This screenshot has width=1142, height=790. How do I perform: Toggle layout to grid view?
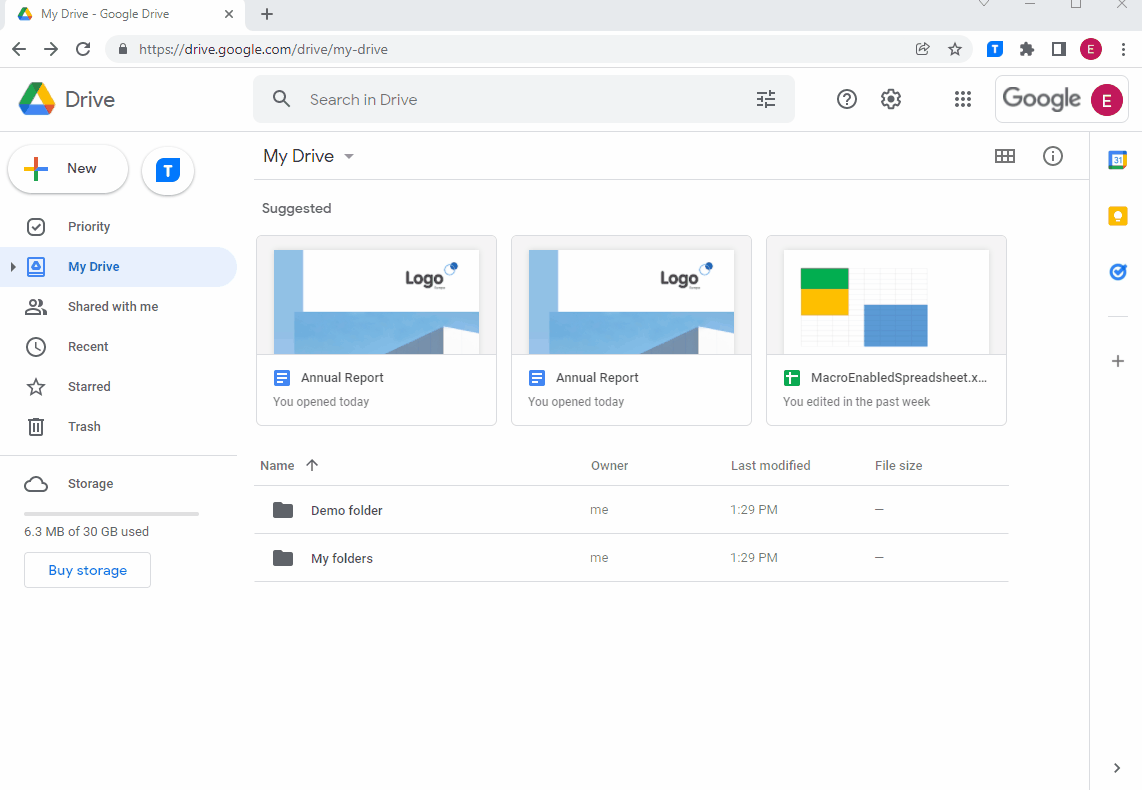point(1005,156)
